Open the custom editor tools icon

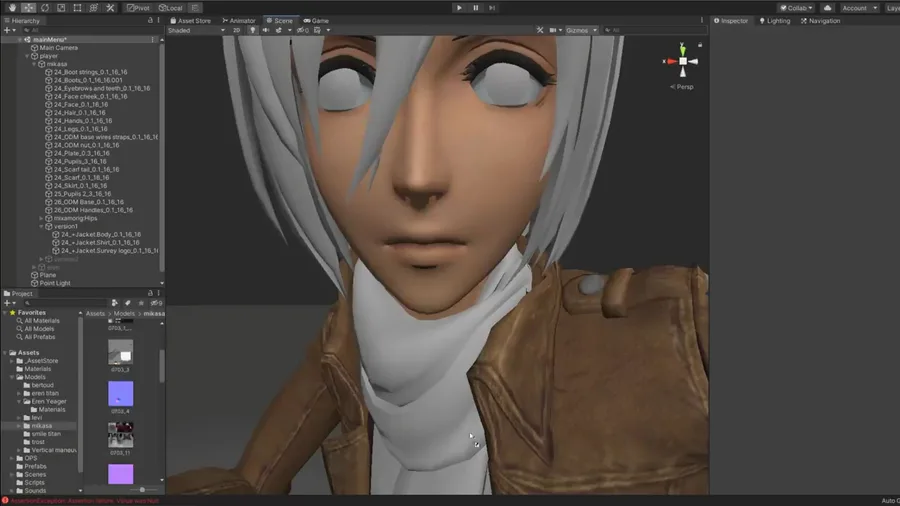coord(110,8)
